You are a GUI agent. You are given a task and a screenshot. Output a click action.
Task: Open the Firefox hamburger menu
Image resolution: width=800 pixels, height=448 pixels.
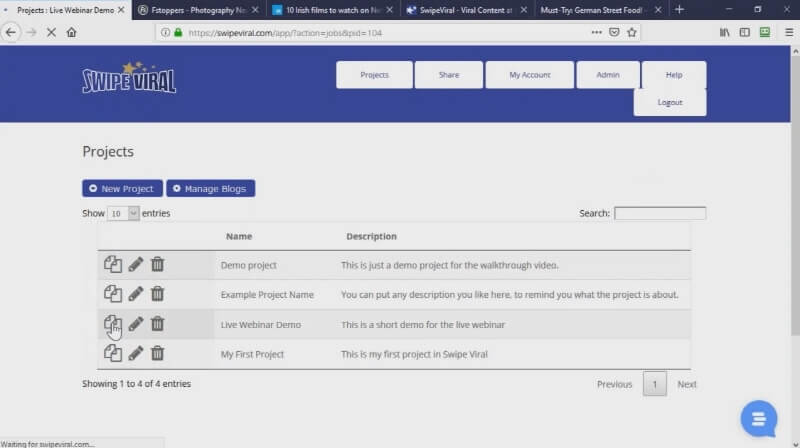pos(789,33)
